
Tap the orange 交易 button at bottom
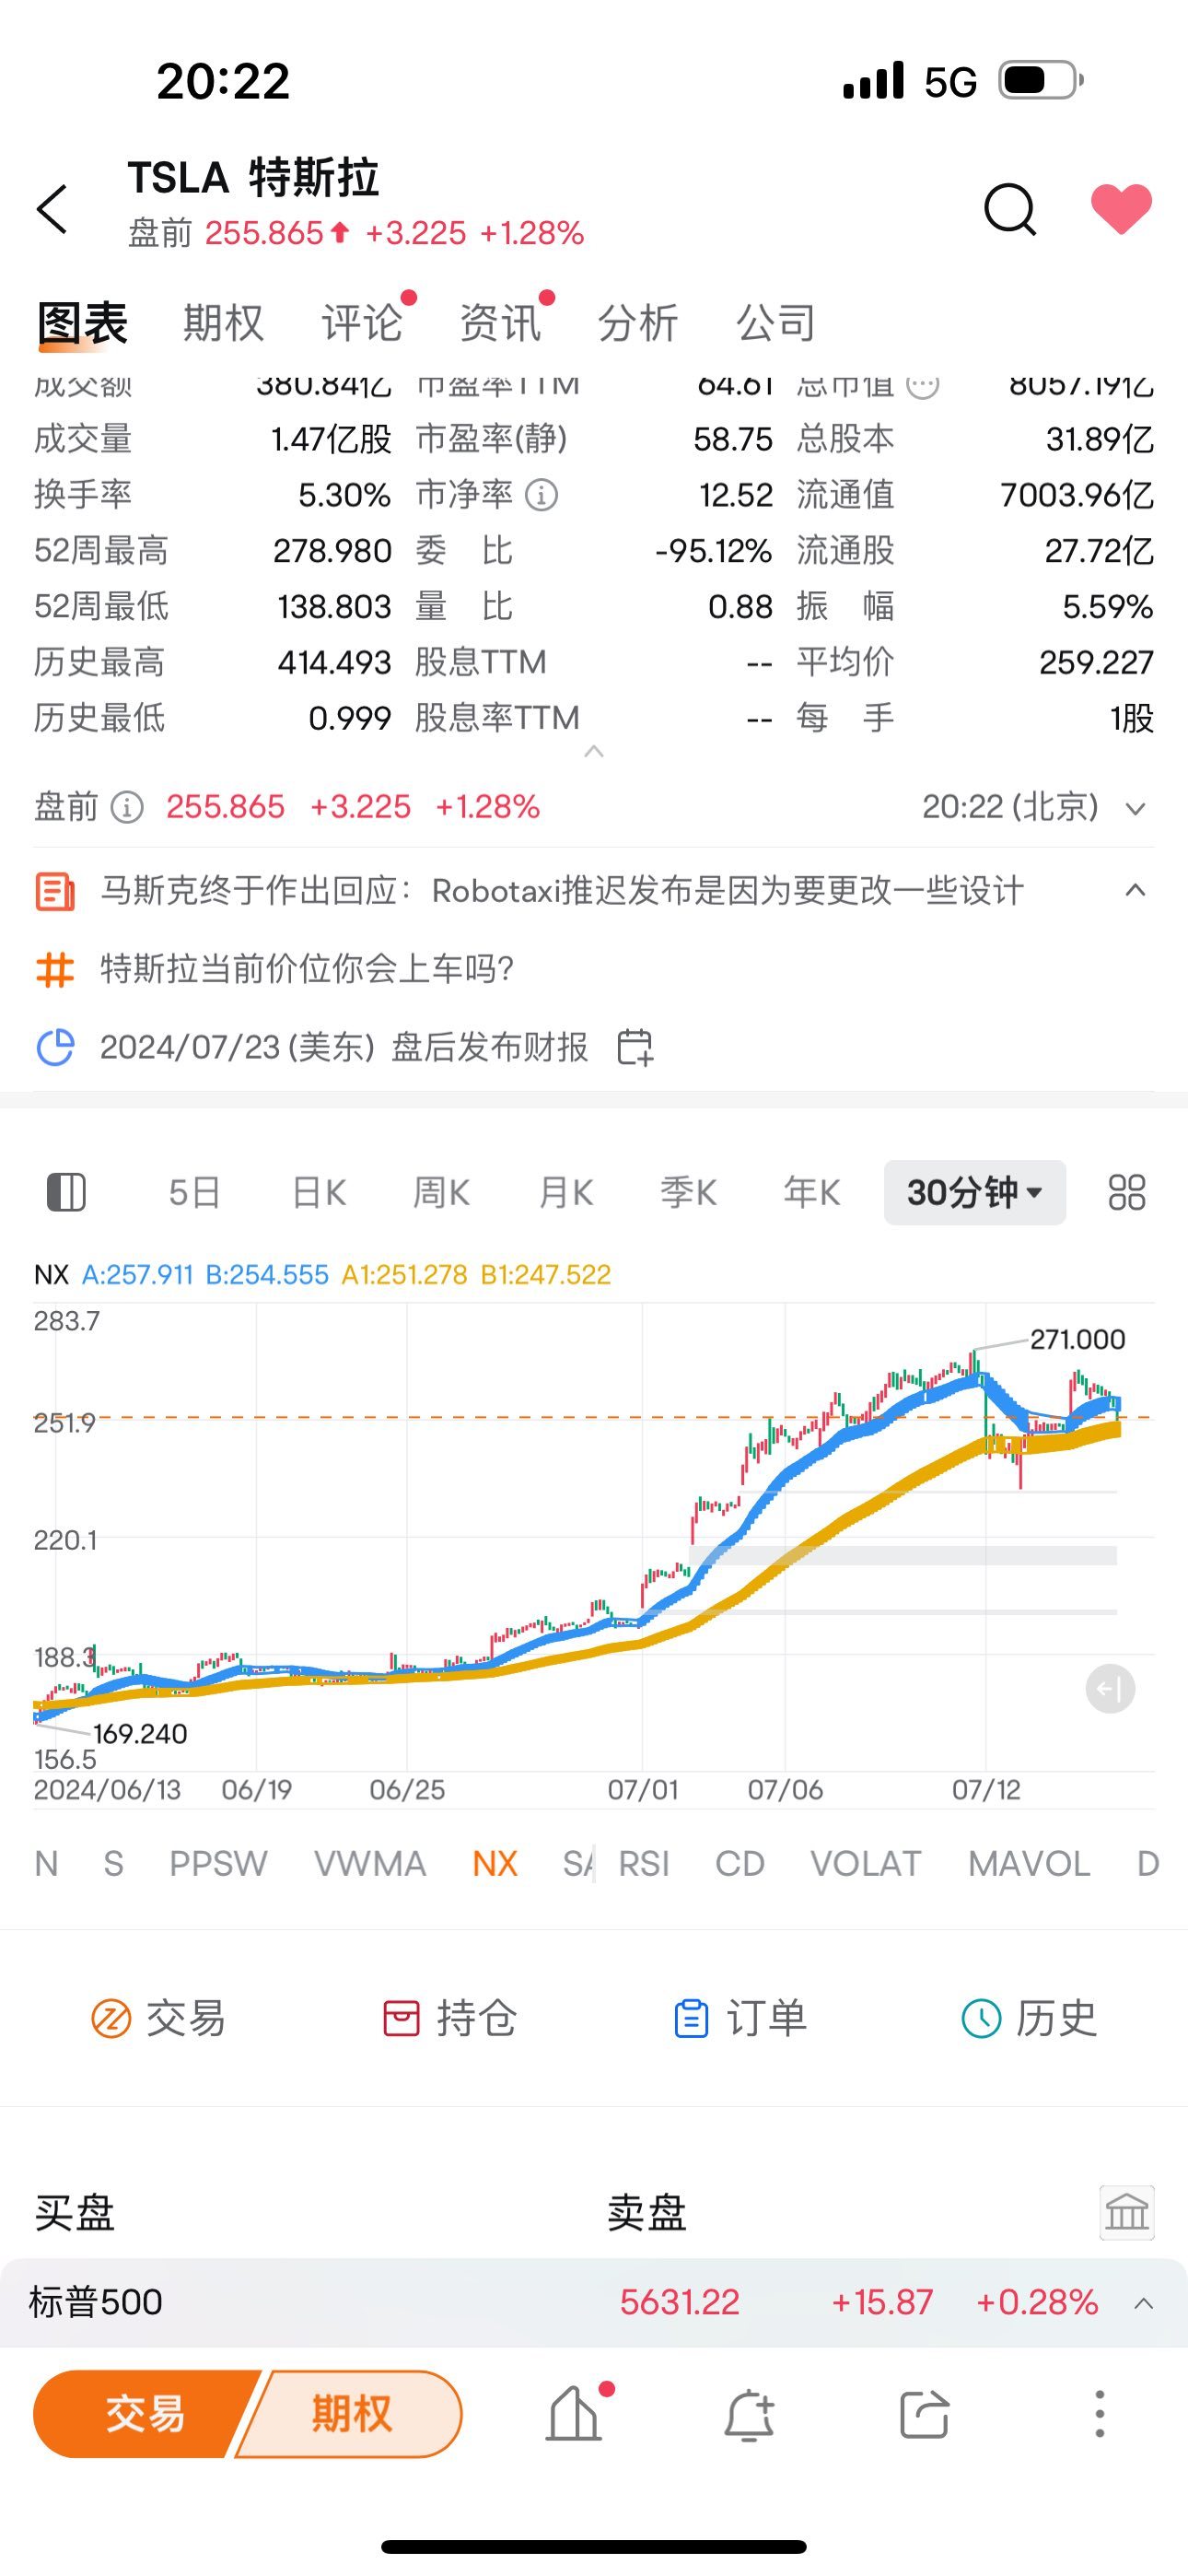pyautogui.click(x=145, y=2414)
